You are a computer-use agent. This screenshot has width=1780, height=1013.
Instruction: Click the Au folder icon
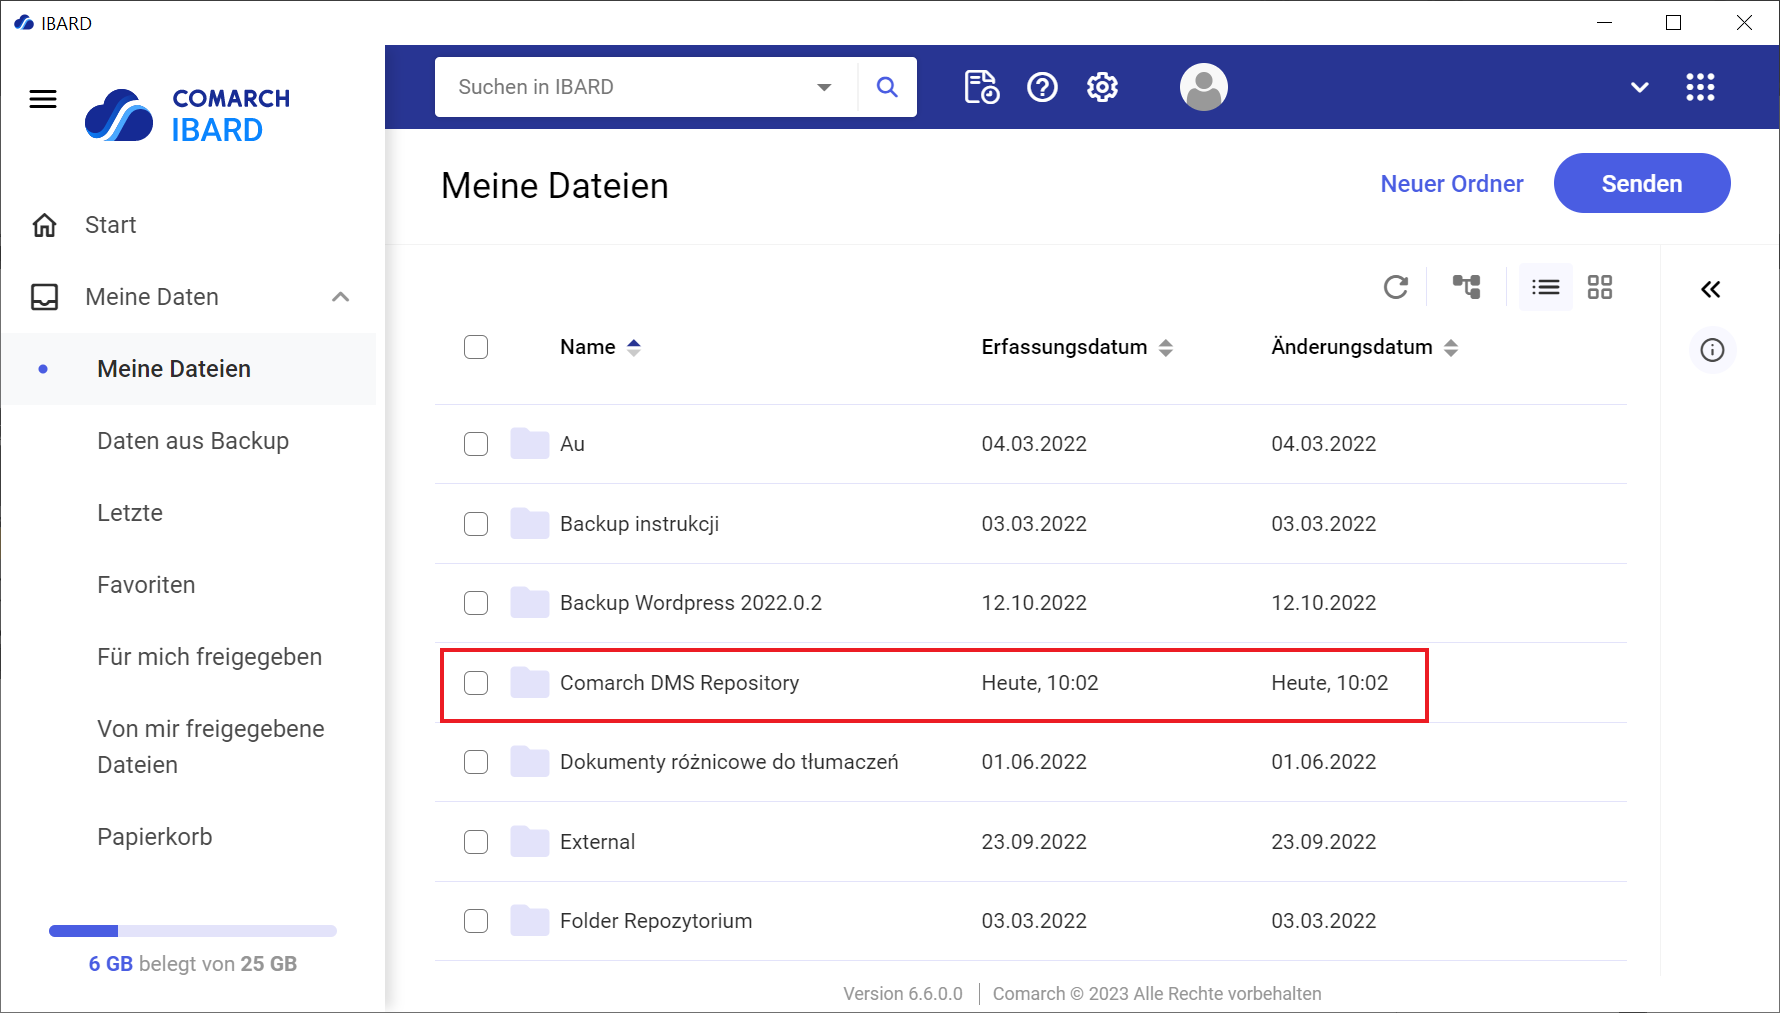click(529, 443)
